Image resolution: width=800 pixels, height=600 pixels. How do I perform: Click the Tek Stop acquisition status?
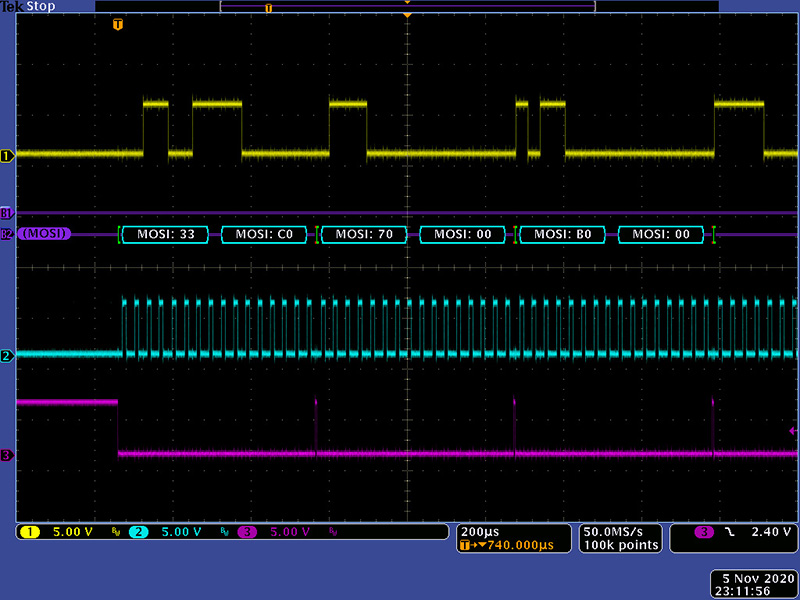coord(28,6)
